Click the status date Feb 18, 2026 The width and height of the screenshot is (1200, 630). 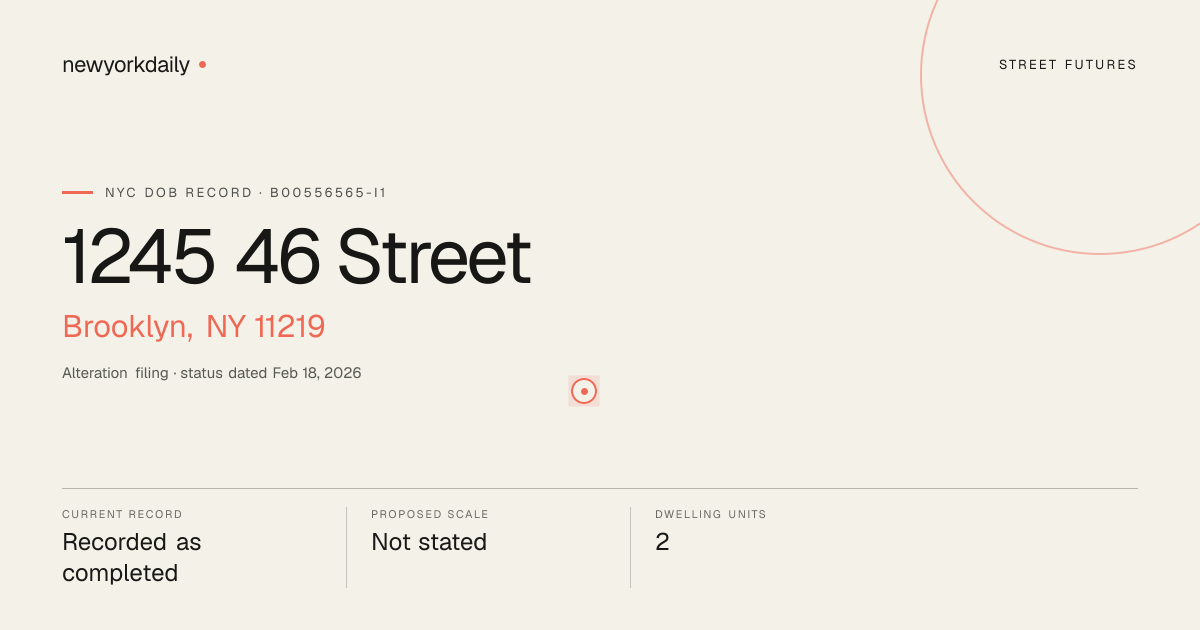click(x=317, y=373)
